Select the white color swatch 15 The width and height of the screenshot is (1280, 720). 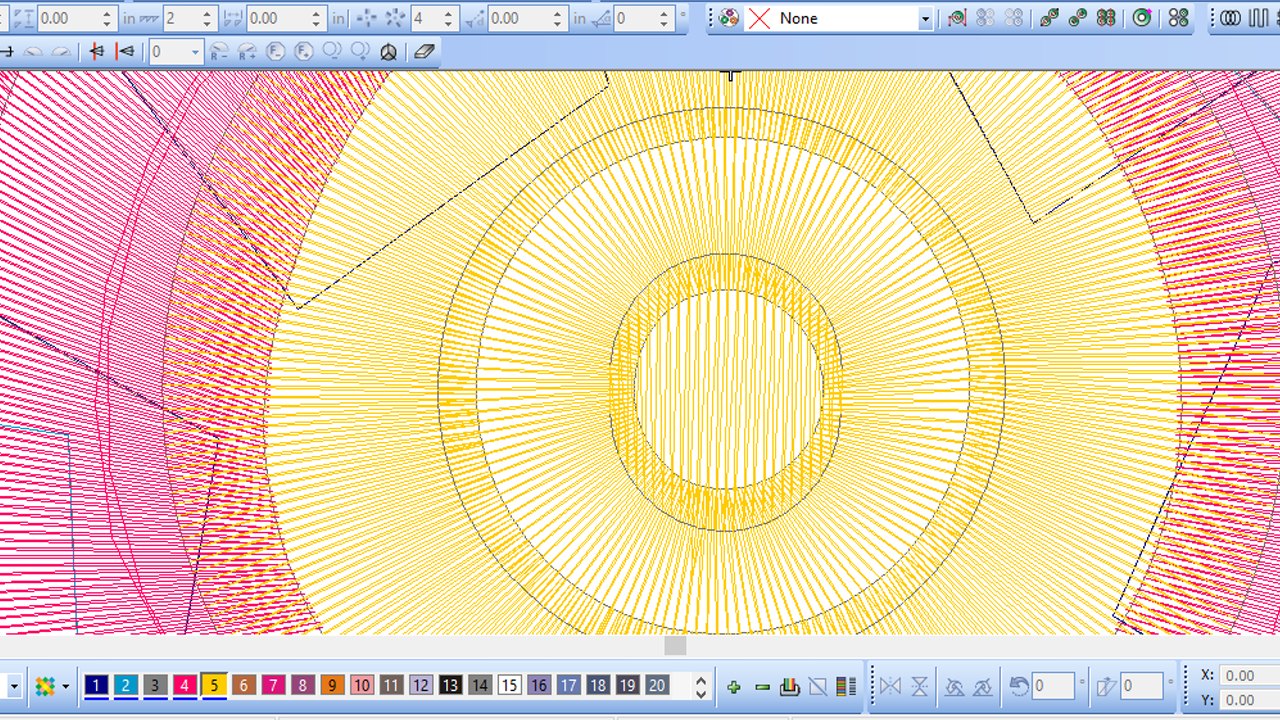pos(510,685)
